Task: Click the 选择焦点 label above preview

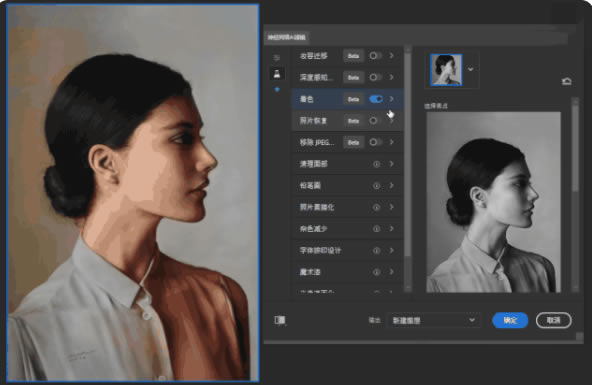Action: point(436,106)
